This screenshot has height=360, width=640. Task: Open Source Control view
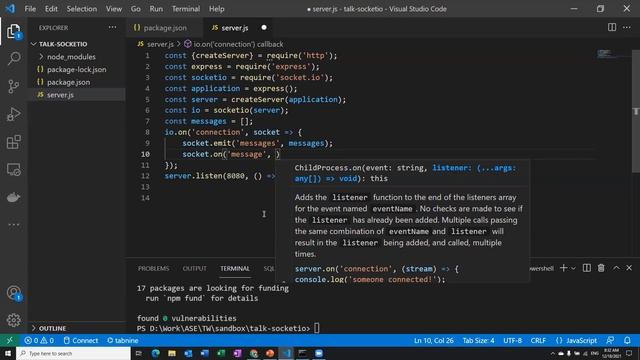point(13,87)
